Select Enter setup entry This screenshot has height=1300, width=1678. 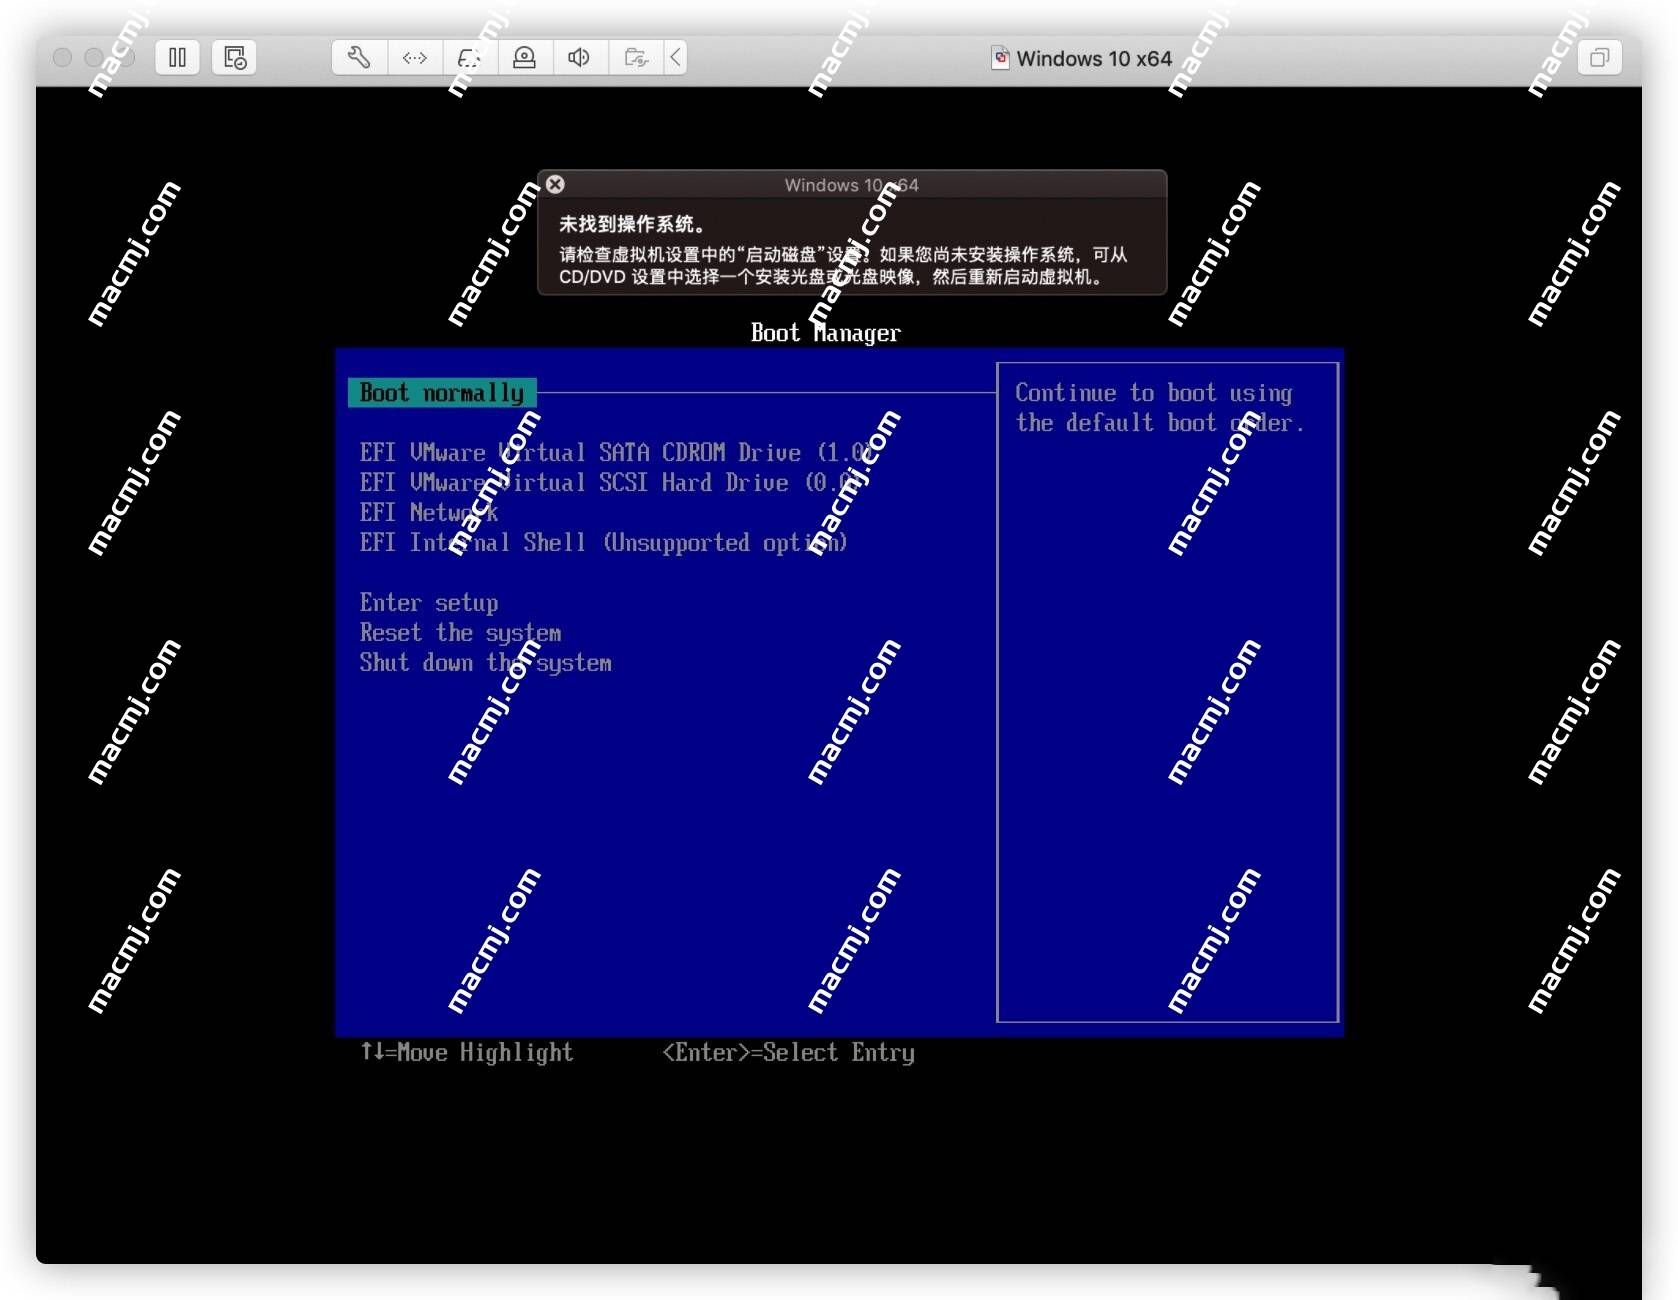pyautogui.click(x=429, y=603)
